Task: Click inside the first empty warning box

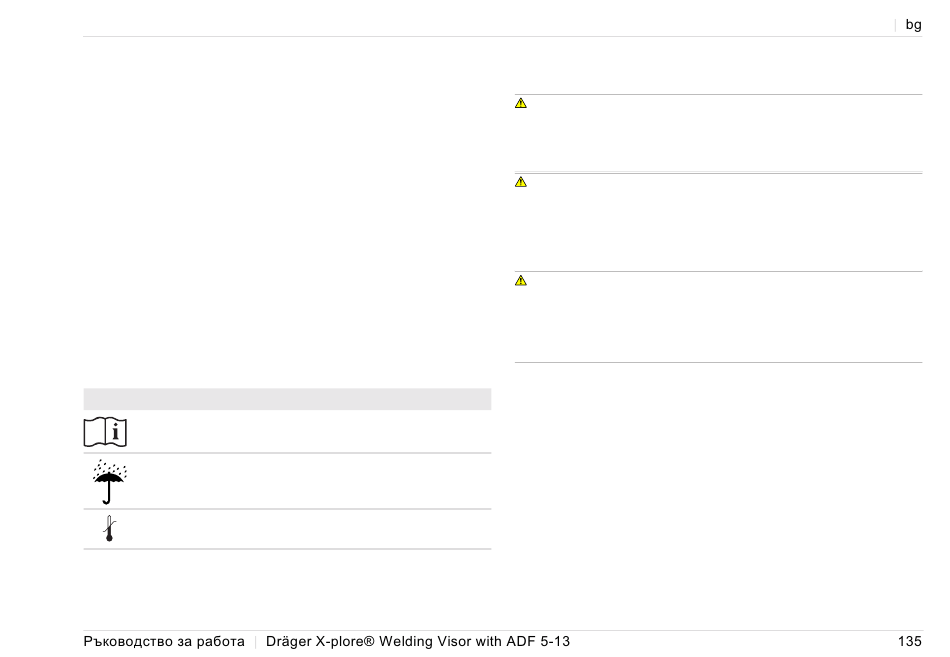Action: pyautogui.click(x=719, y=133)
